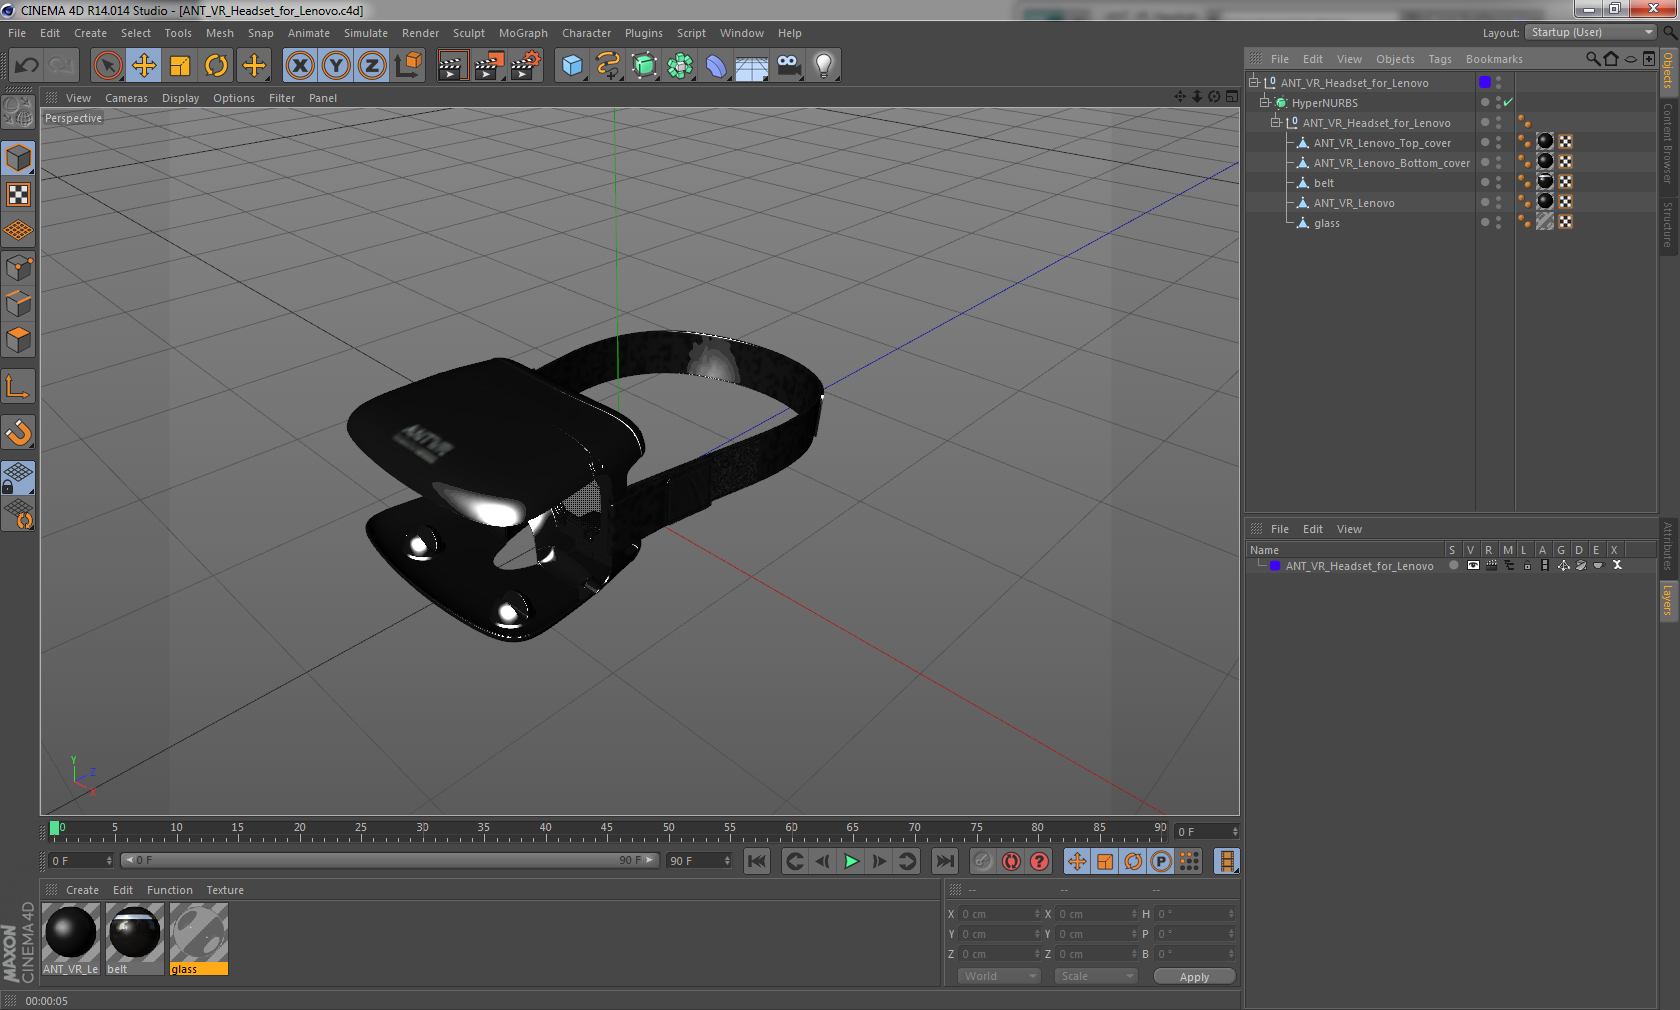Open the material manager Texture menu
Viewport: 1680px width, 1010px height.
pos(225,890)
